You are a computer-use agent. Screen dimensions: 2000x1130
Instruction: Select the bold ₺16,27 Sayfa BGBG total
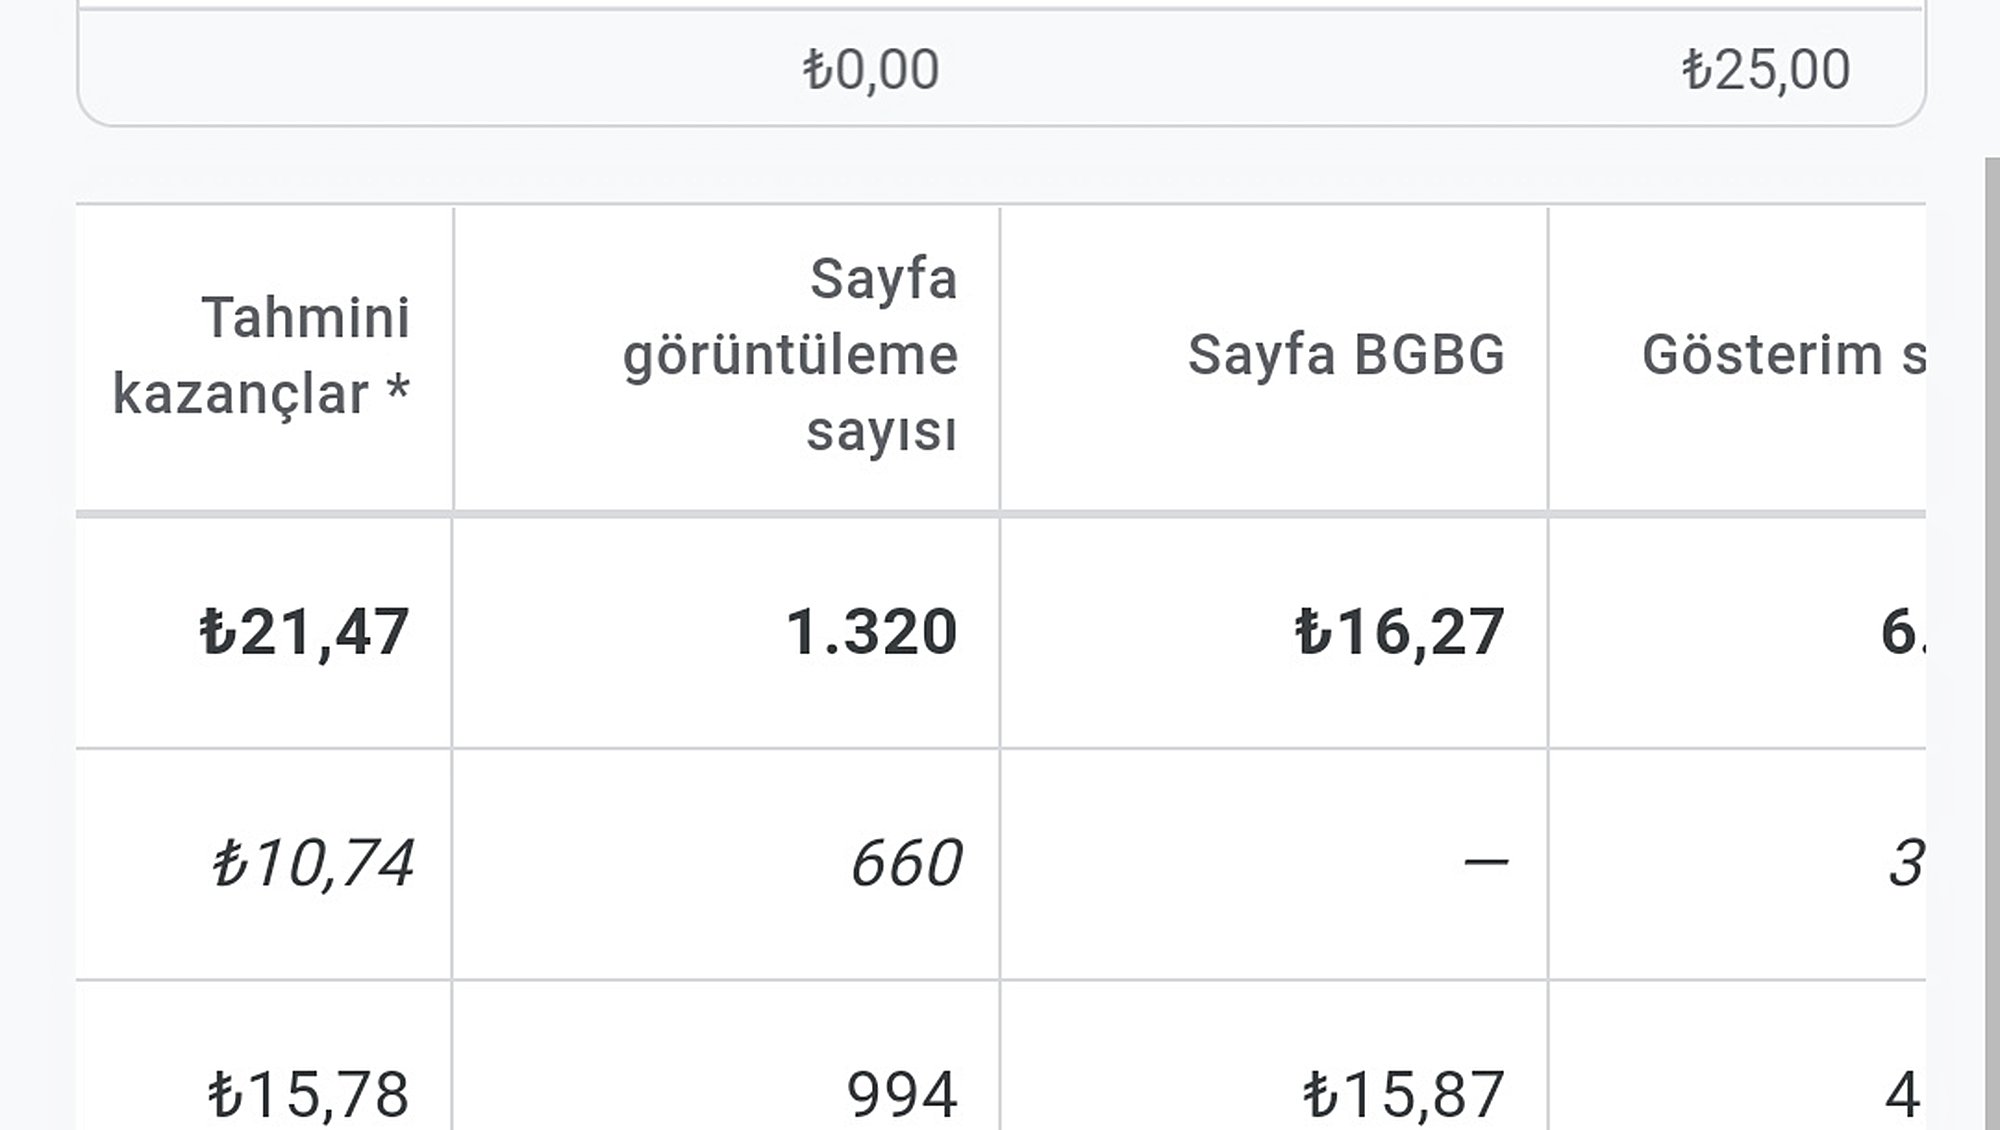pos(1399,632)
